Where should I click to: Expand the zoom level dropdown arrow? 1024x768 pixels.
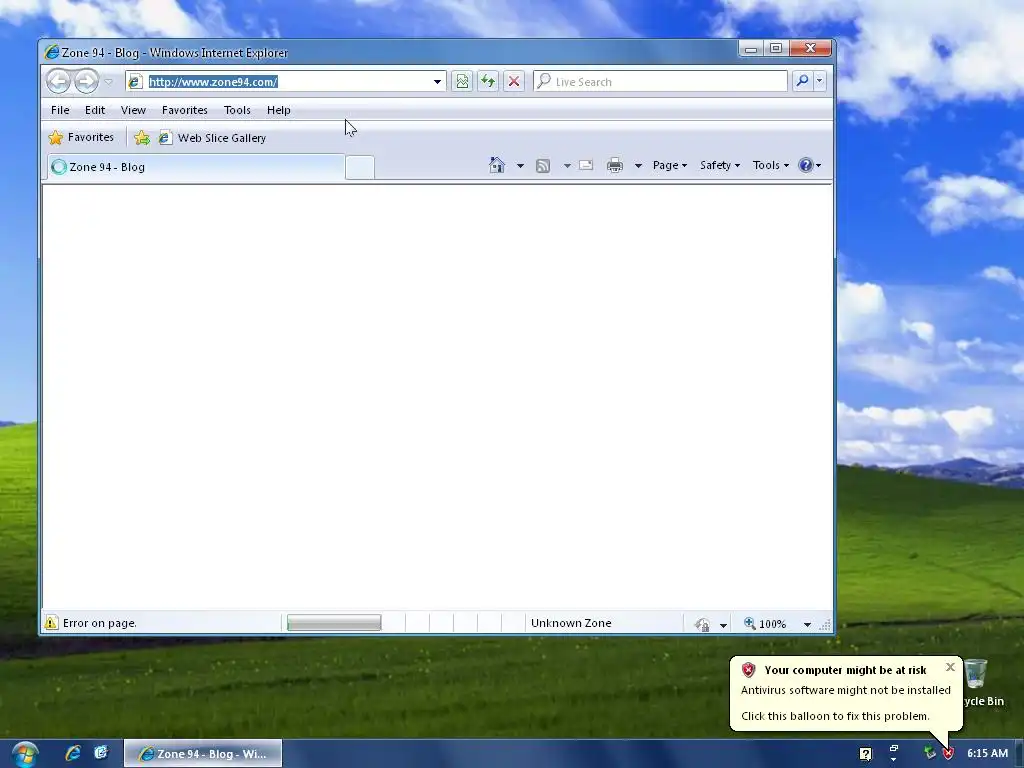tap(807, 624)
